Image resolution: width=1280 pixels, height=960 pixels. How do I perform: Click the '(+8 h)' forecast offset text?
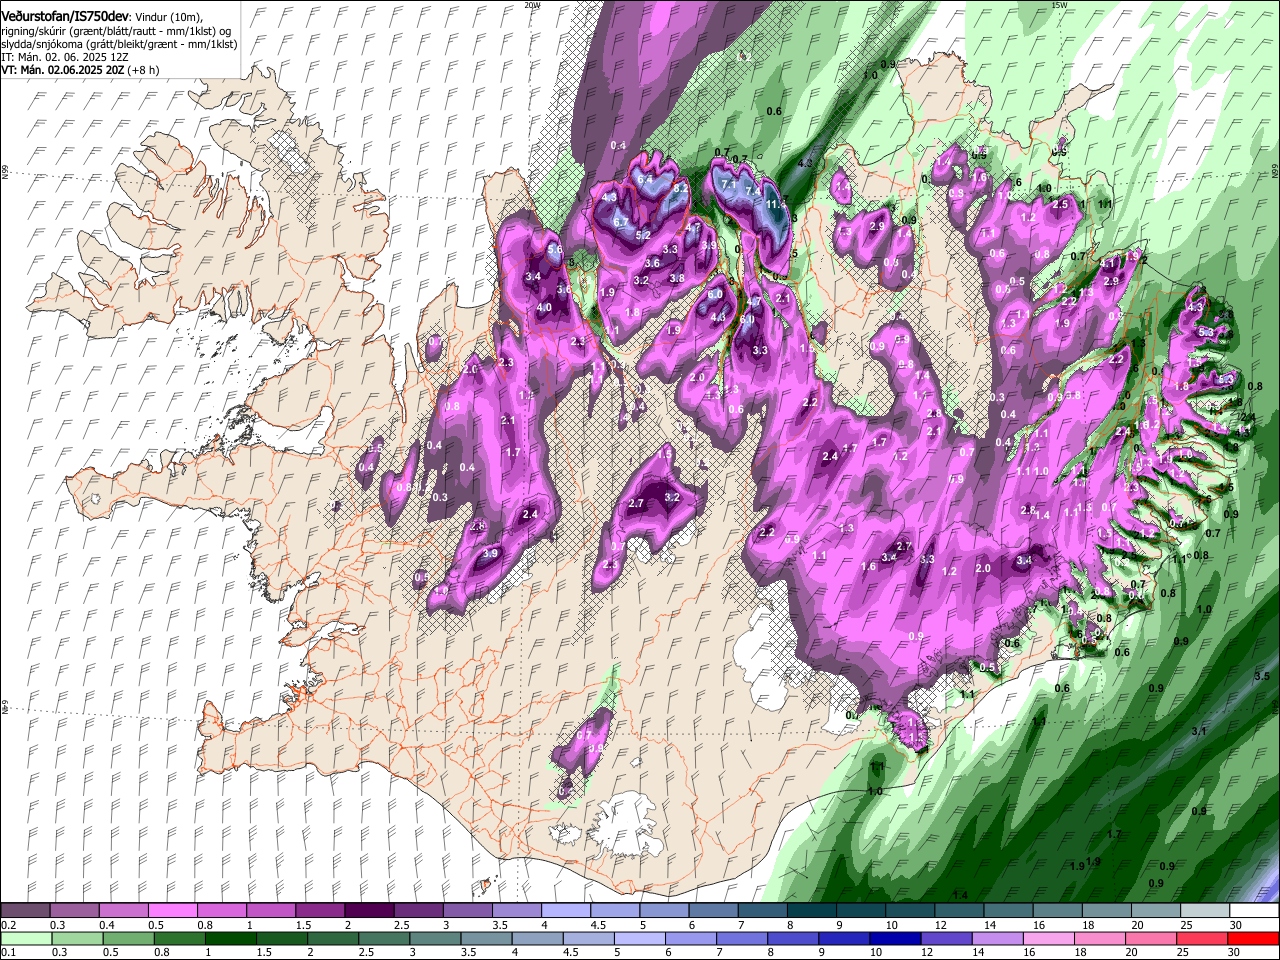coord(141,71)
